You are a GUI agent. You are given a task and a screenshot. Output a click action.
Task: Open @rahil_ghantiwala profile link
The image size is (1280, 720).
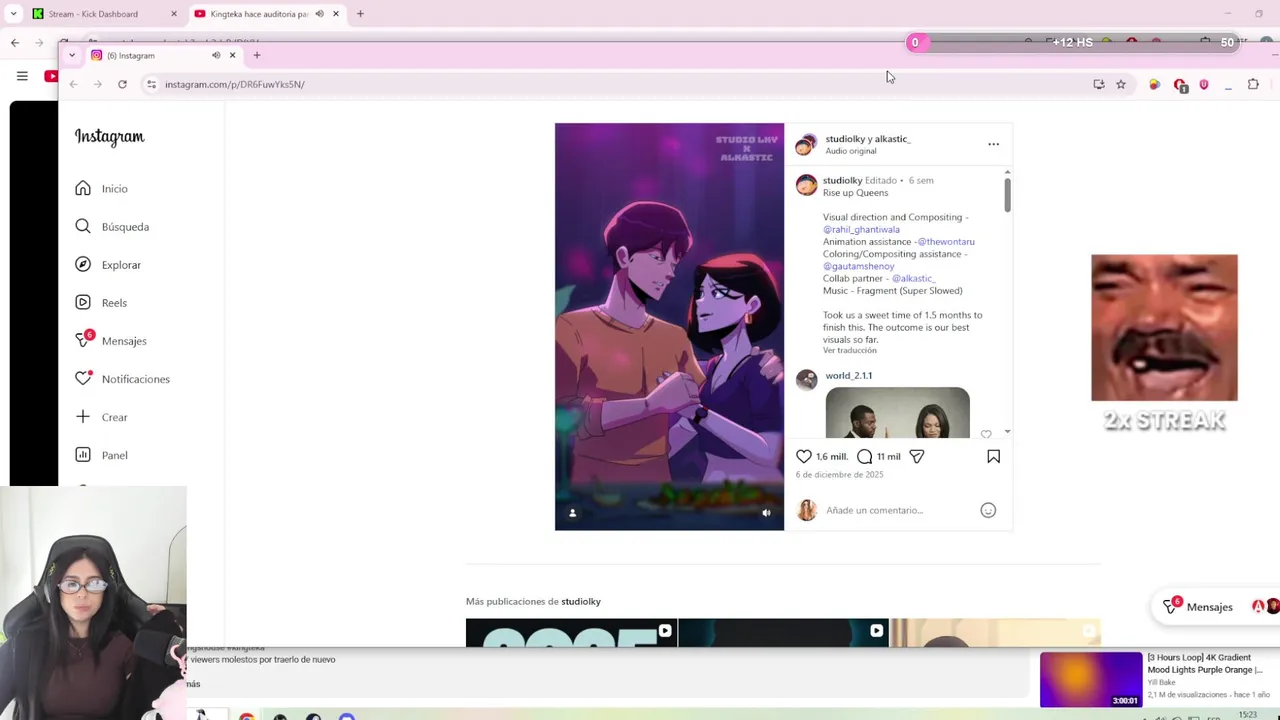(861, 229)
